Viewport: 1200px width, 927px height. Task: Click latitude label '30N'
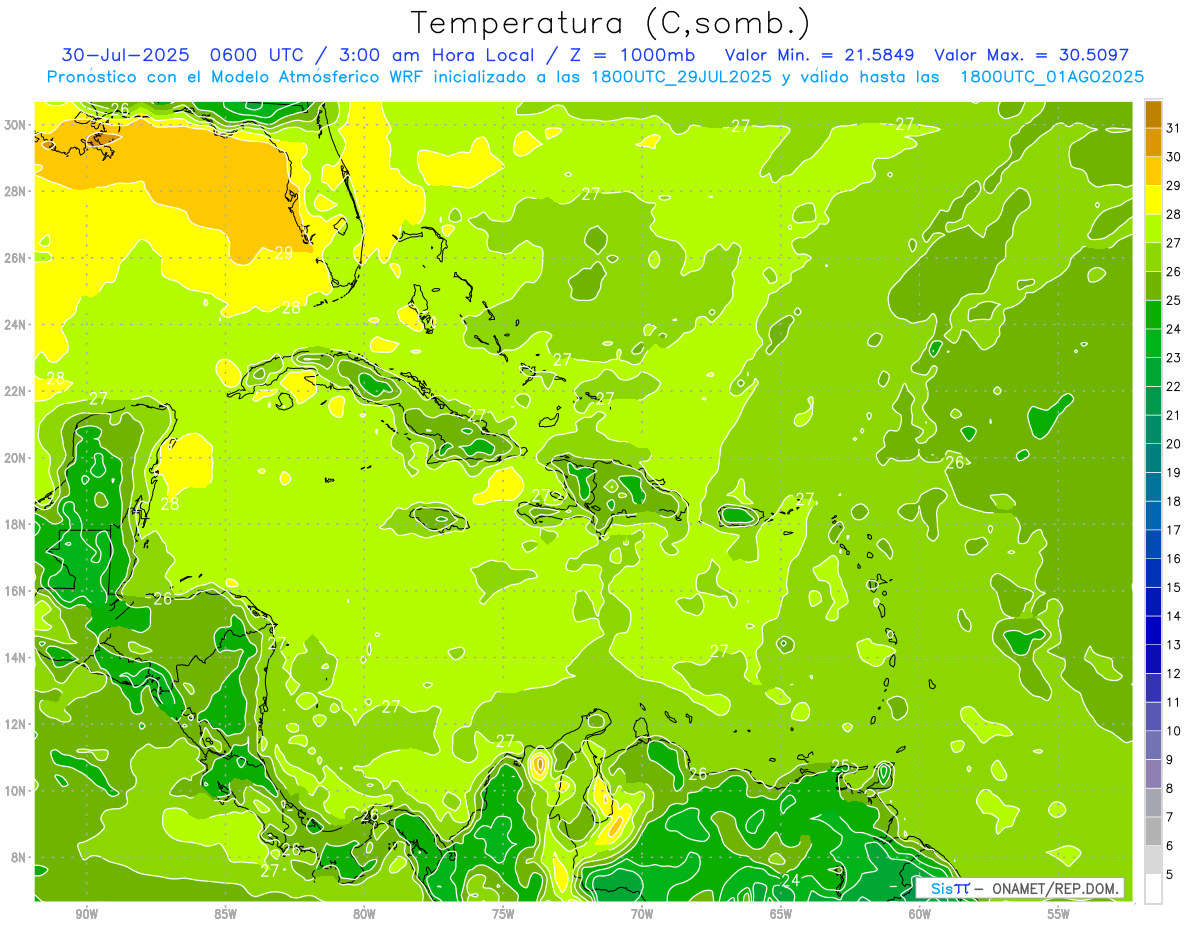[16, 124]
